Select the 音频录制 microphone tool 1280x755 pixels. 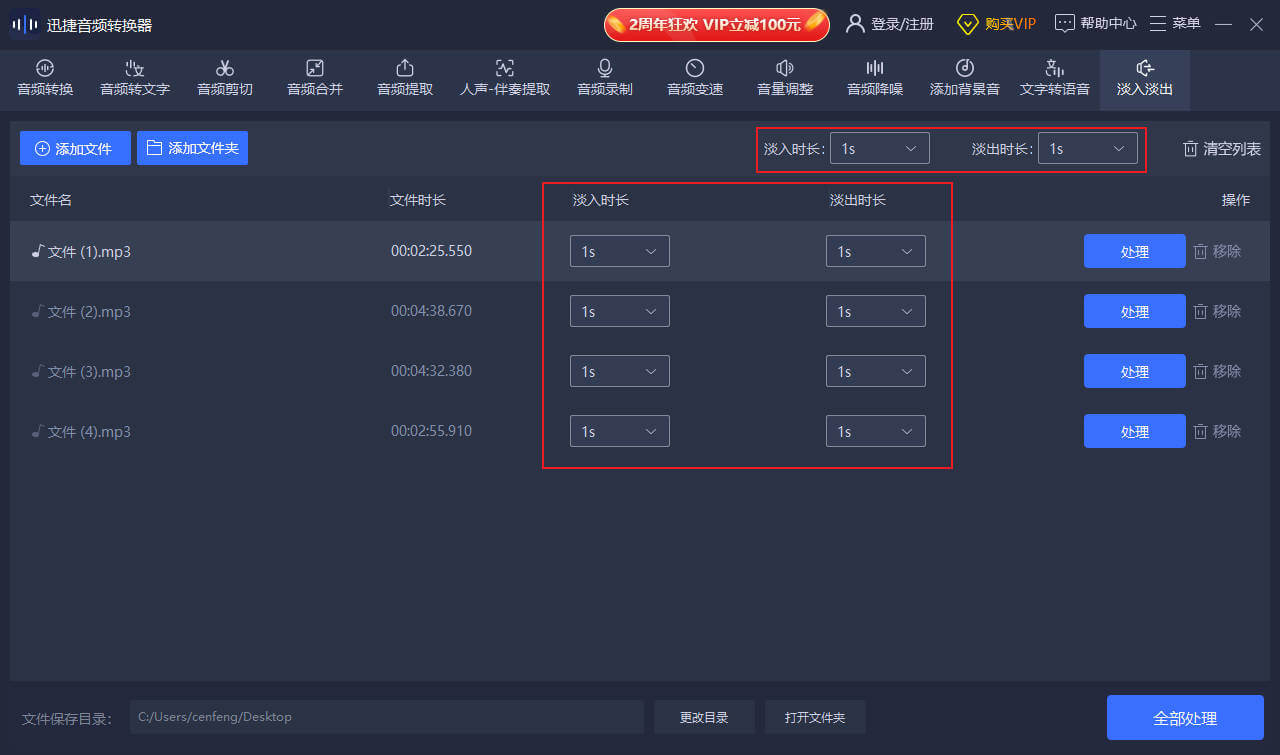605,78
